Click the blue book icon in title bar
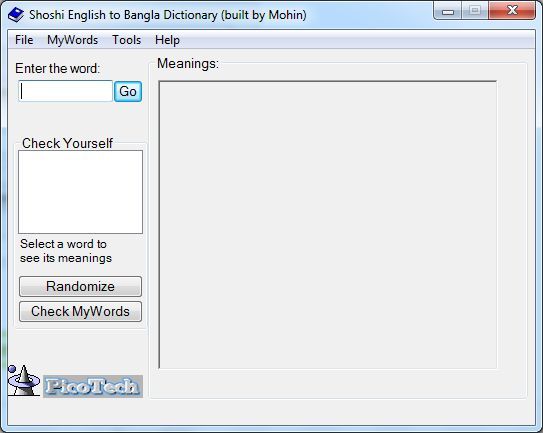 tap(16, 15)
